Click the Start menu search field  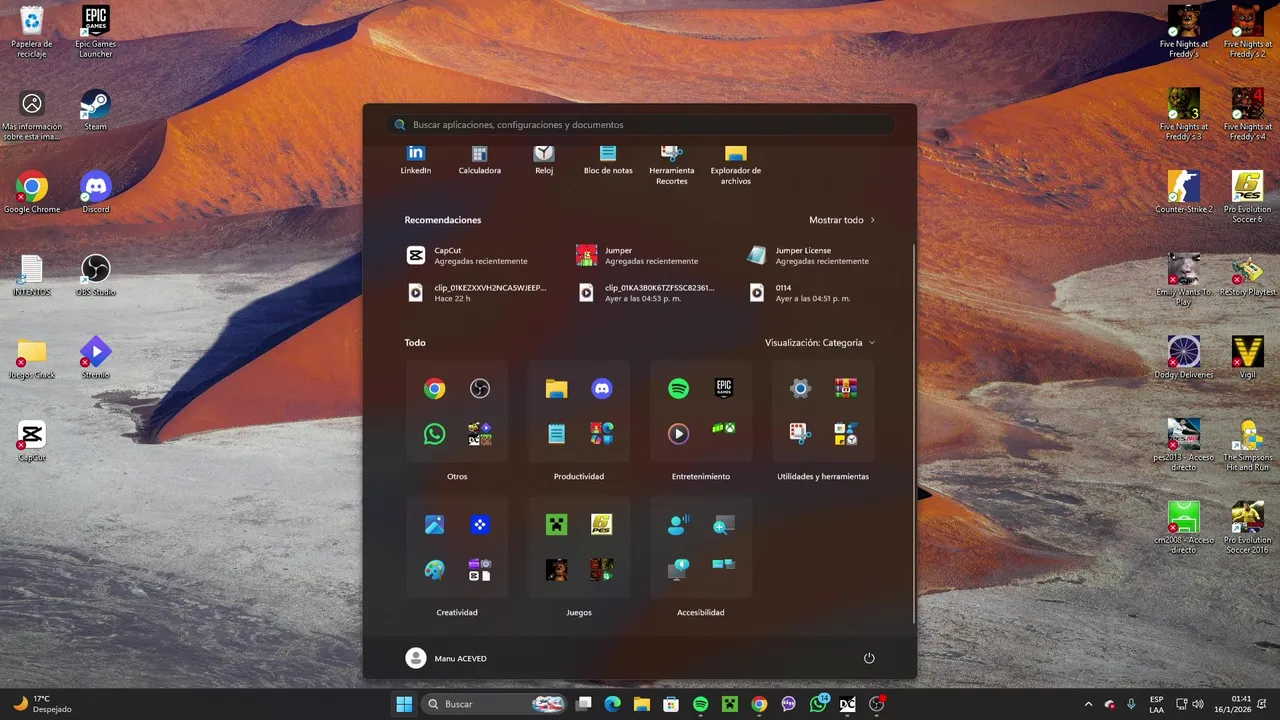click(640, 125)
